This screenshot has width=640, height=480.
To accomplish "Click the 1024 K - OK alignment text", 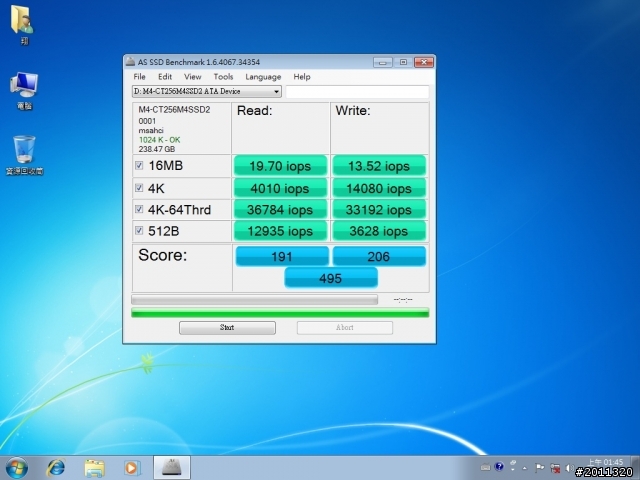I will [x=159, y=140].
